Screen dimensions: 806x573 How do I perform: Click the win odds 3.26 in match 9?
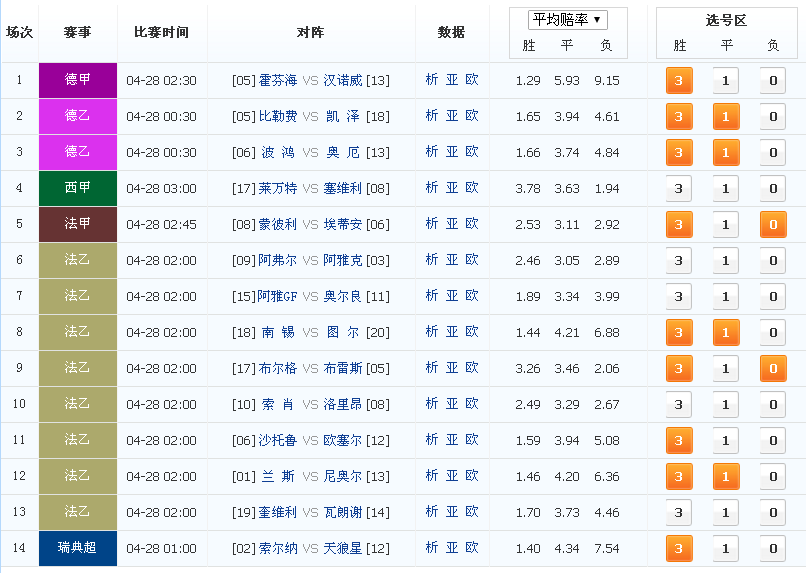(528, 368)
